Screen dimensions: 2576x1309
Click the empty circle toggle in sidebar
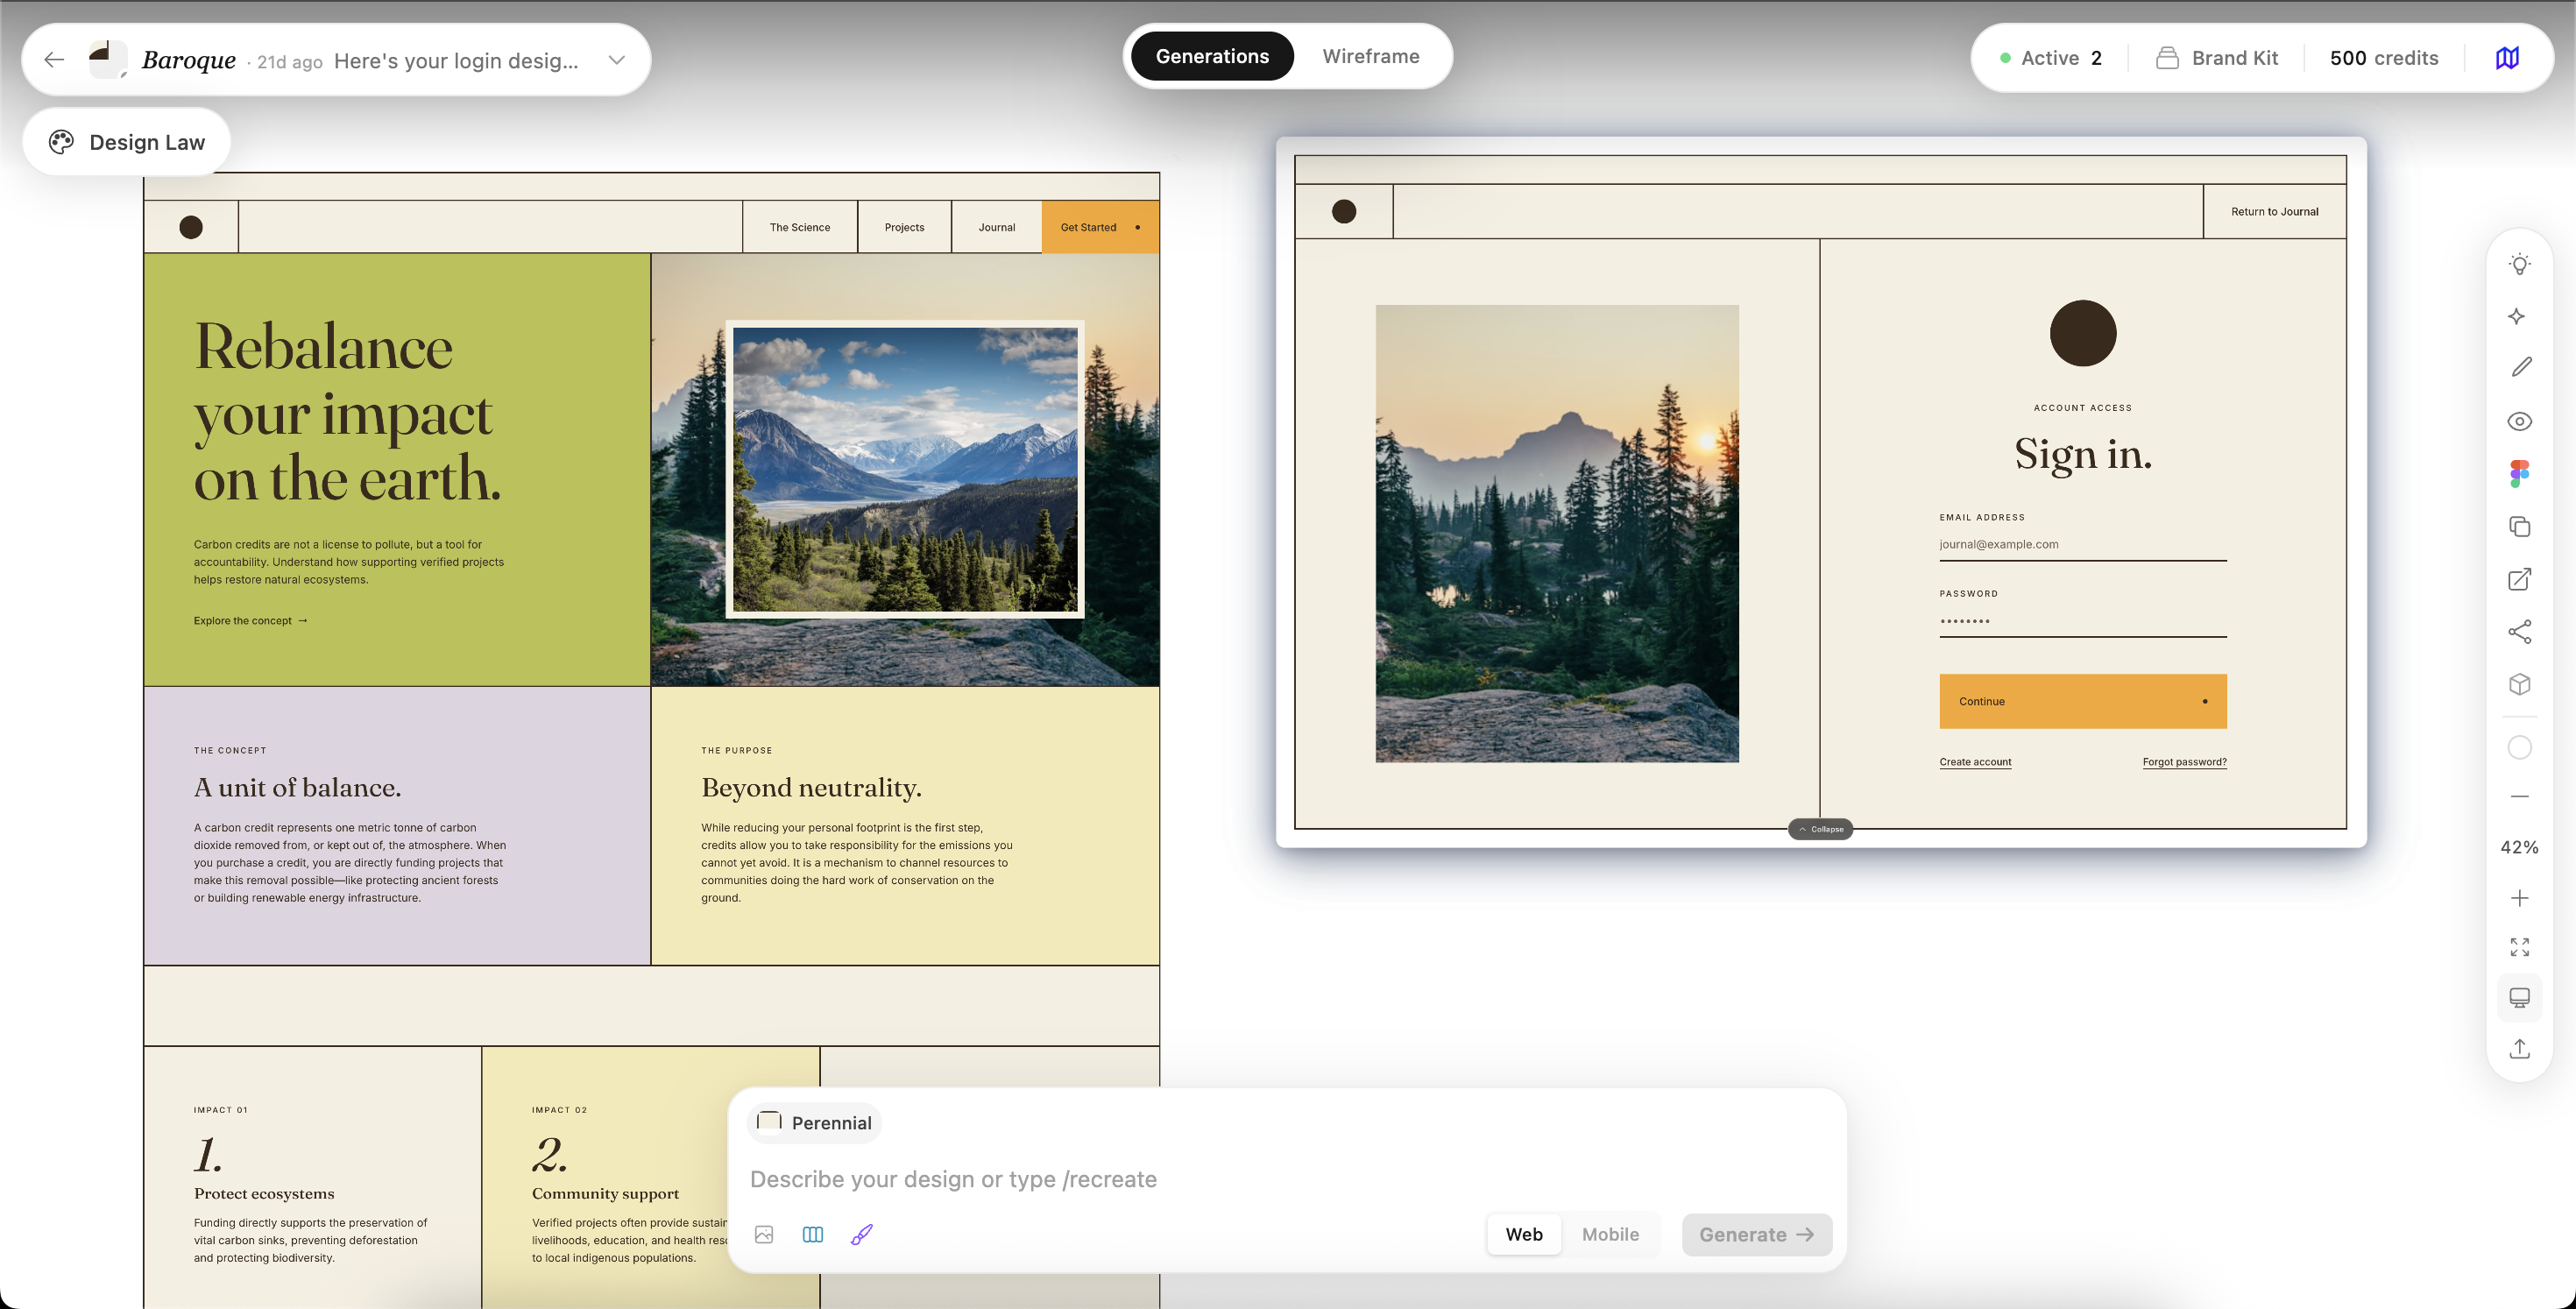click(x=2519, y=748)
